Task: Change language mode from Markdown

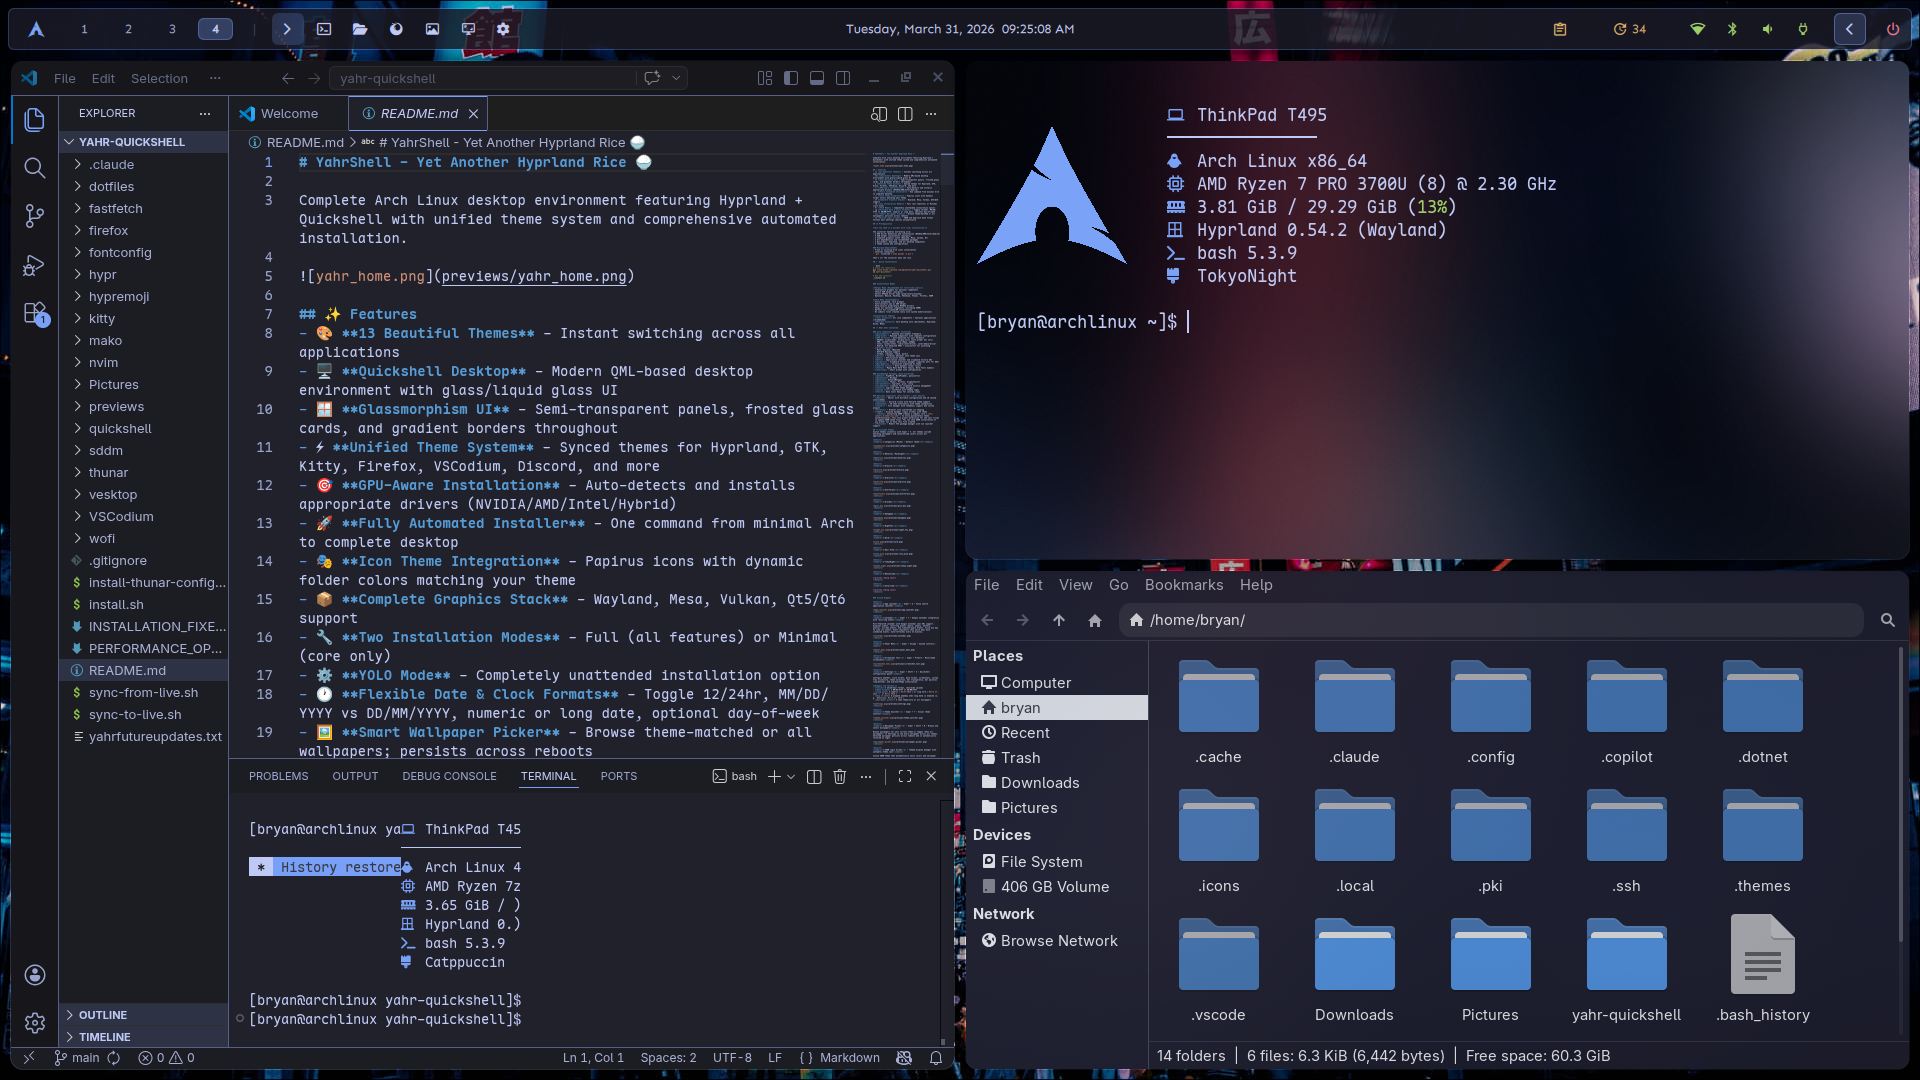Action: [x=850, y=1058]
